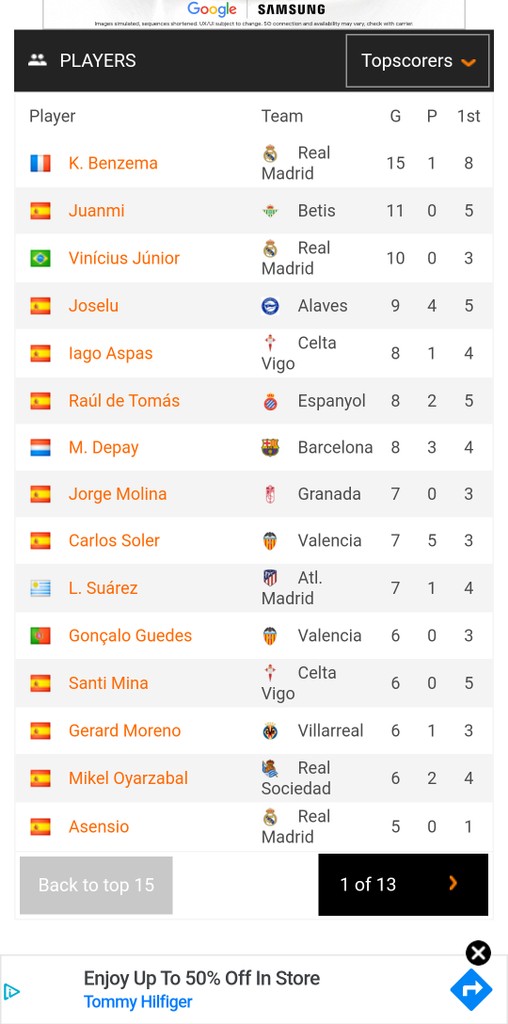The width and height of the screenshot is (508, 1024).
Task: Tap the players group icon in header
Action: (38, 61)
